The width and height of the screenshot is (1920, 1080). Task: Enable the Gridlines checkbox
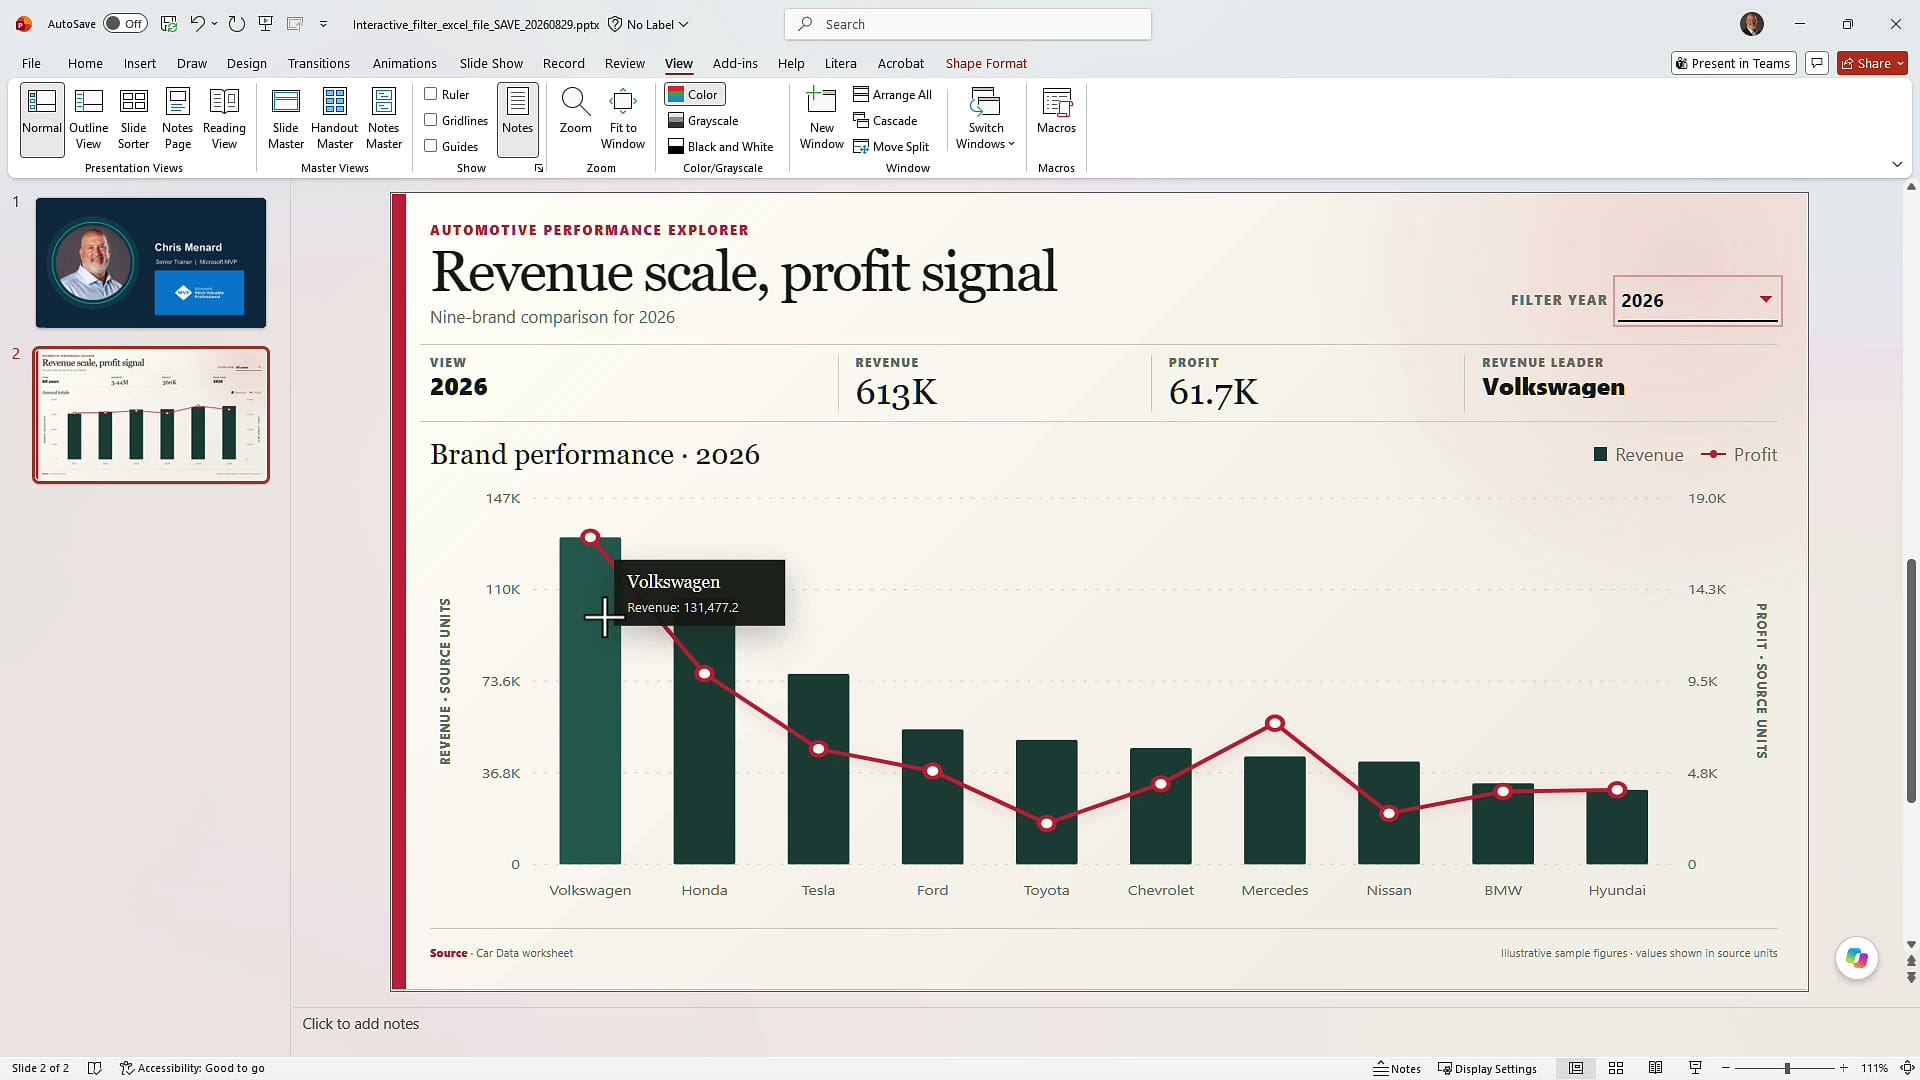point(431,120)
